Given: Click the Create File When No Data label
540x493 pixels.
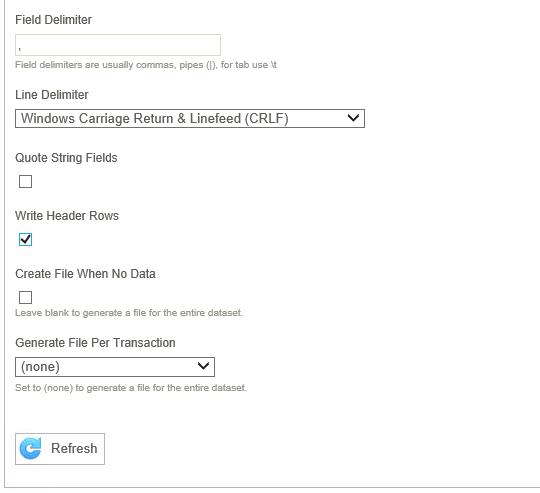Looking at the screenshot, I should (x=85, y=274).
